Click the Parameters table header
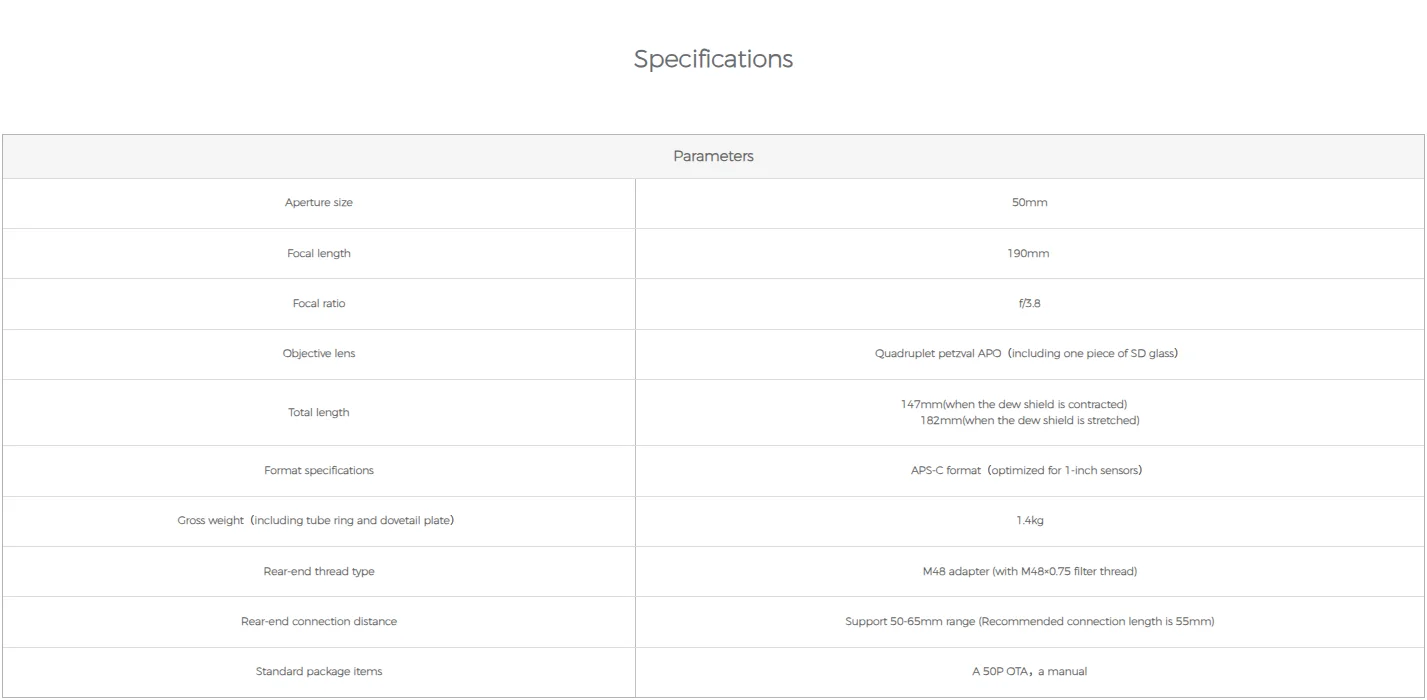This screenshot has height=700, width=1427. click(713, 156)
